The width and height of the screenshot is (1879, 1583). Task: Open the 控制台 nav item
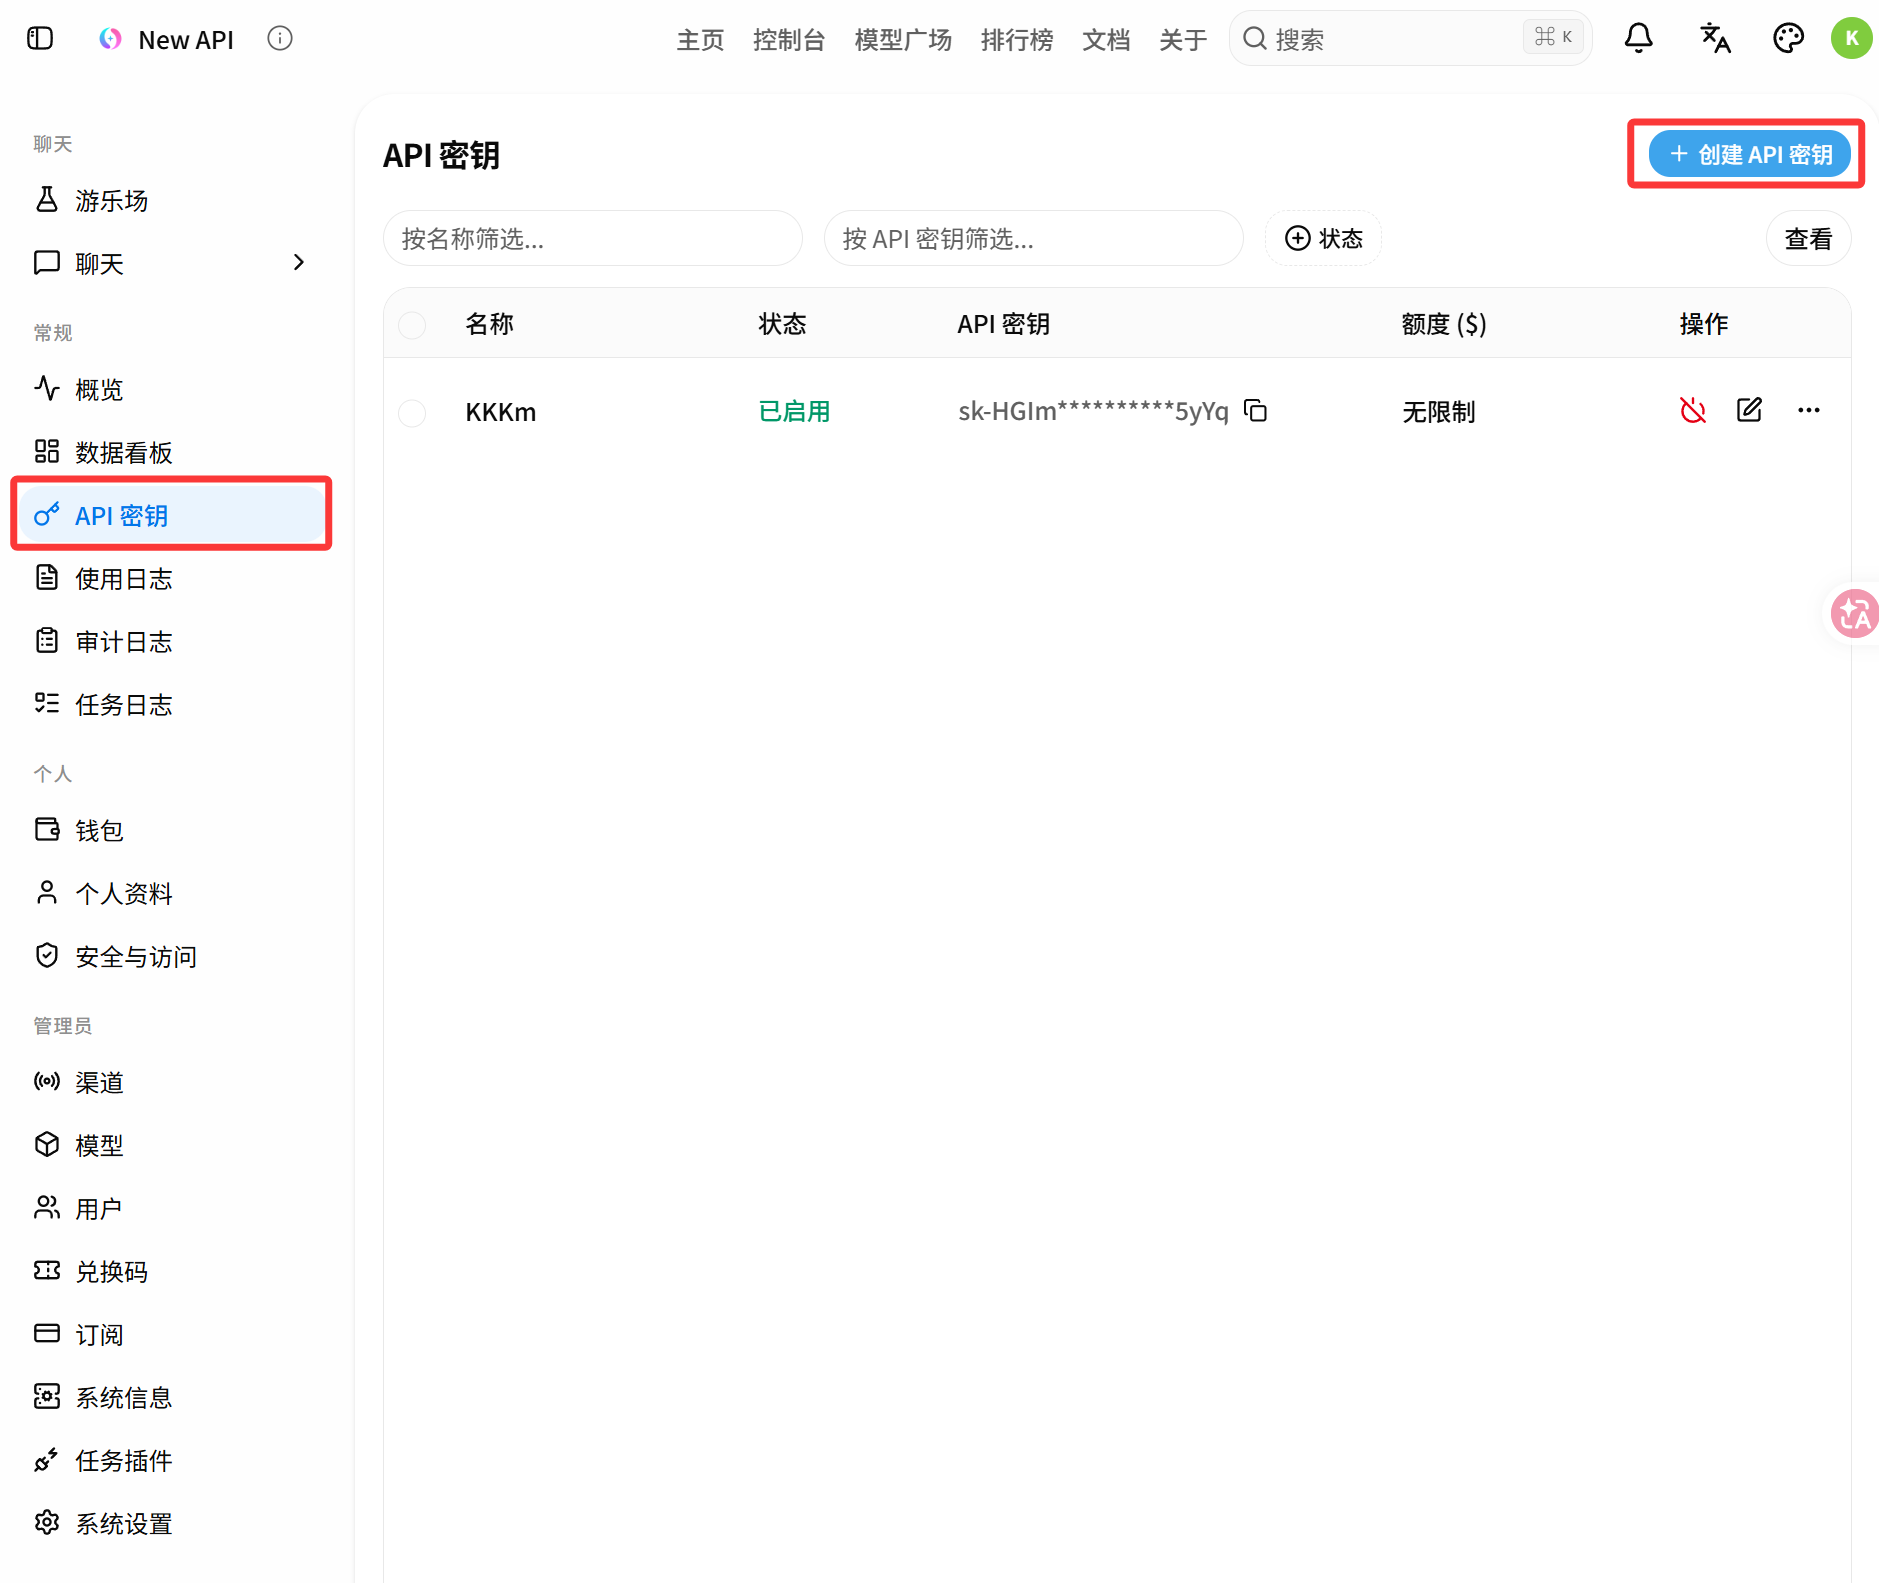point(789,39)
